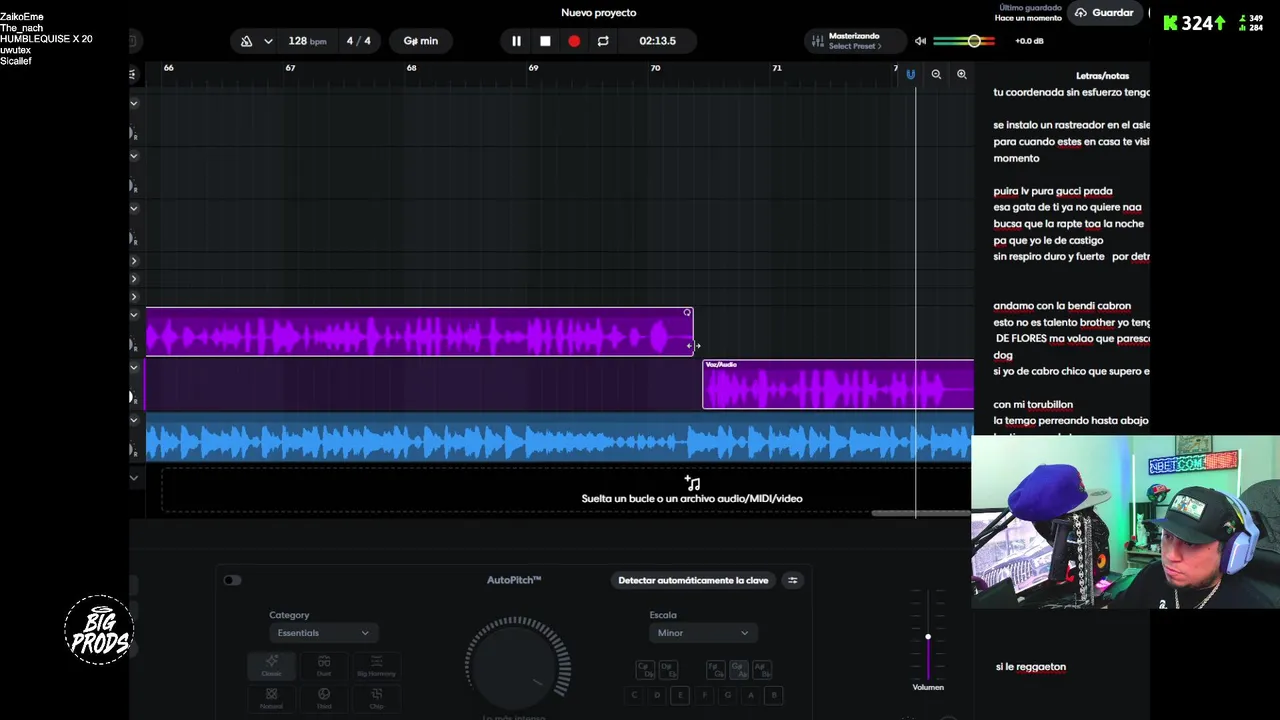Click bar 70 on the timeline ruler
This screenshot has height=720, width=1280.
(x=655, y=68)
